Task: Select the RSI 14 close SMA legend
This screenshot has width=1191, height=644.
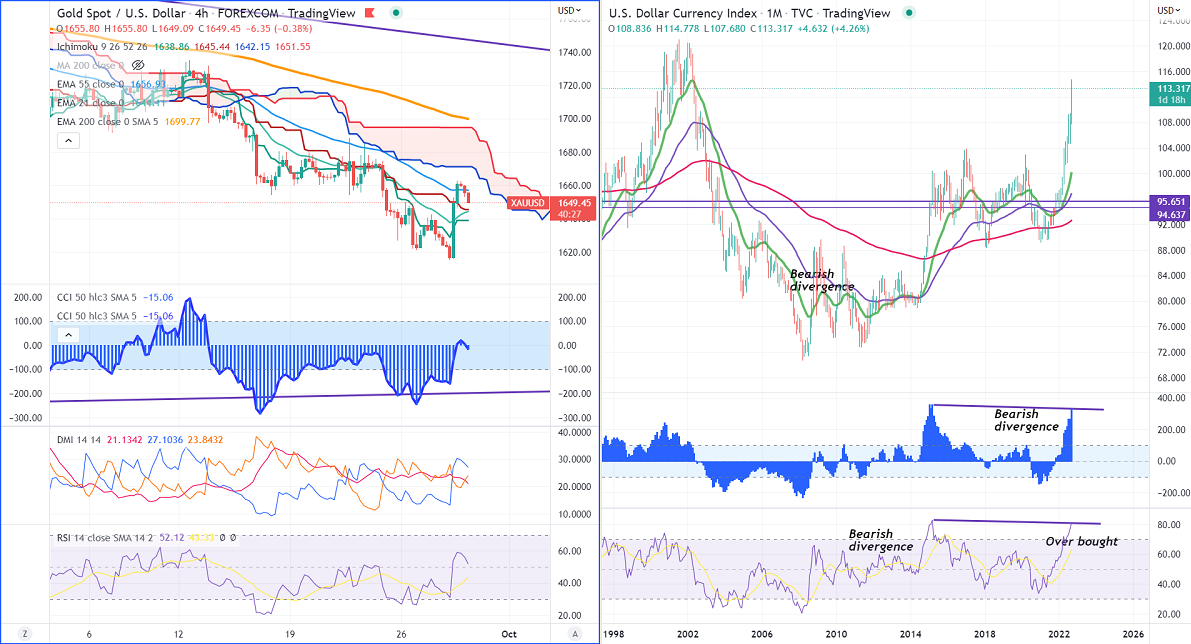Action: pos(105,538)
